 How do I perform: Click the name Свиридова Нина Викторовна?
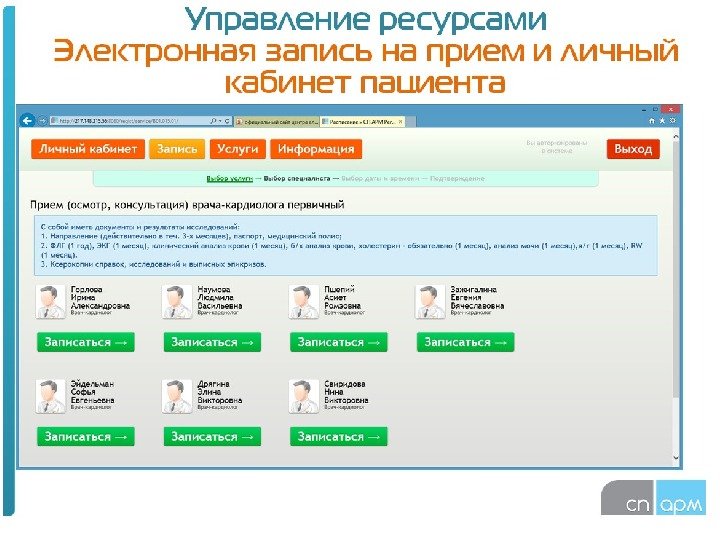click(x=346, y=392)
